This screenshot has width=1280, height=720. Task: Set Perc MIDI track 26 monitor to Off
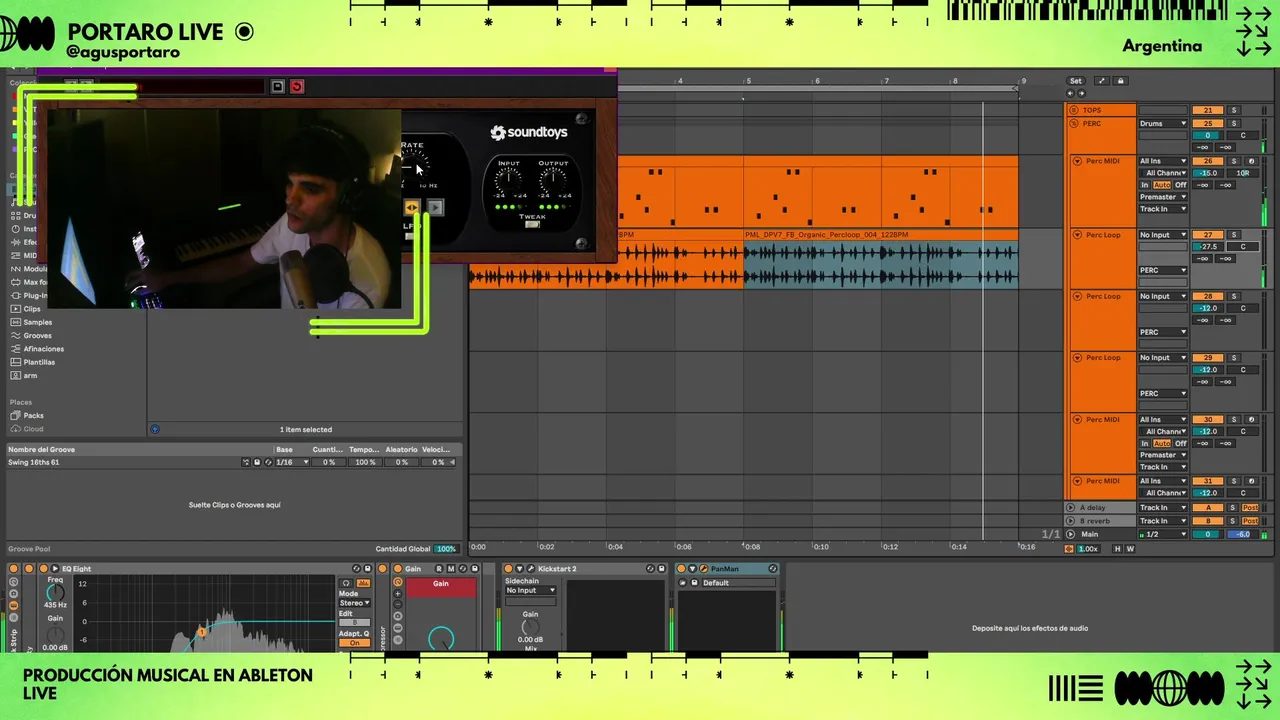(1180, 185)
